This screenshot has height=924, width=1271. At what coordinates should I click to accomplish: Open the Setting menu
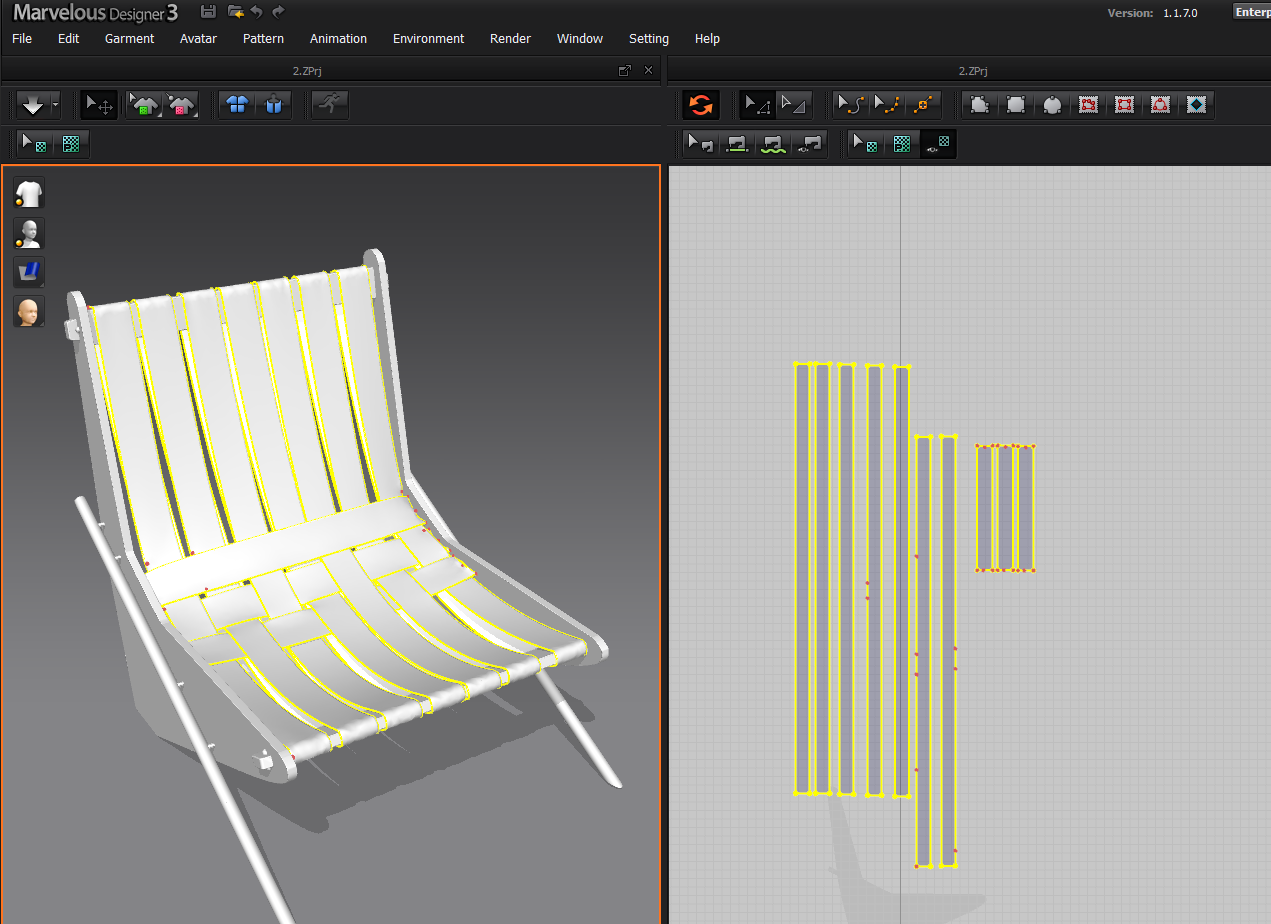[x=649, y=38]
